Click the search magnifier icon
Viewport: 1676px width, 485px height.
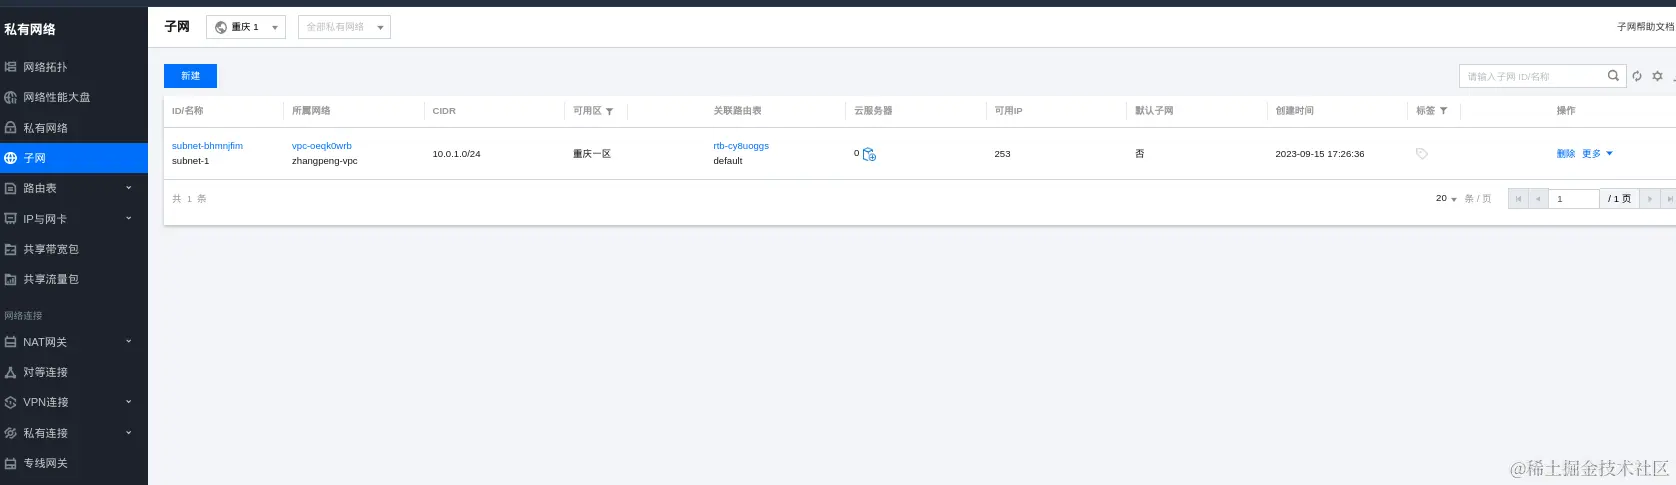[x=1613, y=76]
